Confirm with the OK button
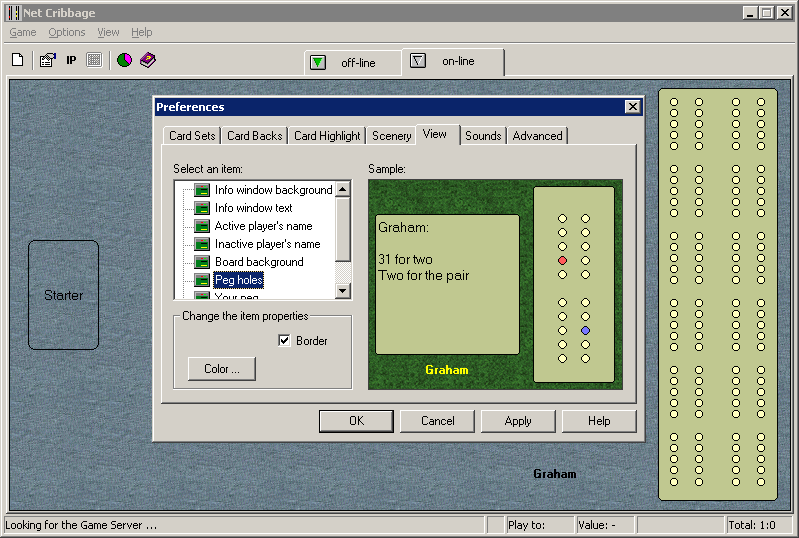This screenshot has height=538, width=799. (356, 421)
